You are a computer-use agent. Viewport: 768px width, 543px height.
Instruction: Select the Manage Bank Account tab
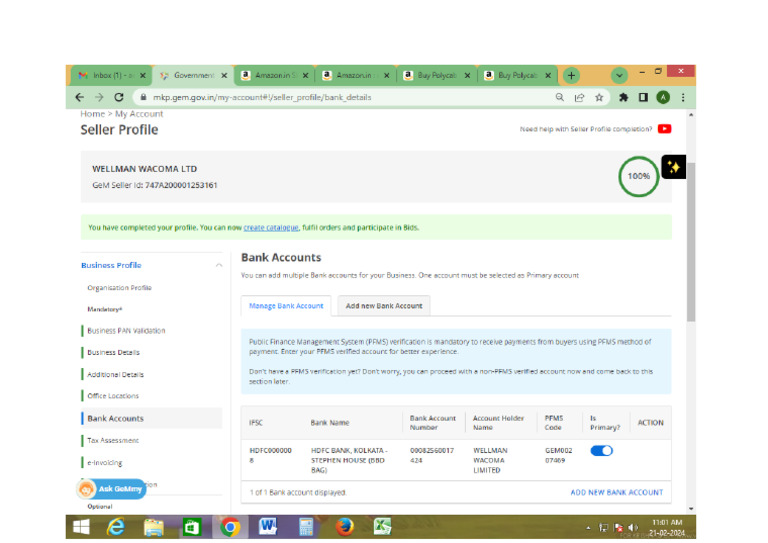pos(286,306)
